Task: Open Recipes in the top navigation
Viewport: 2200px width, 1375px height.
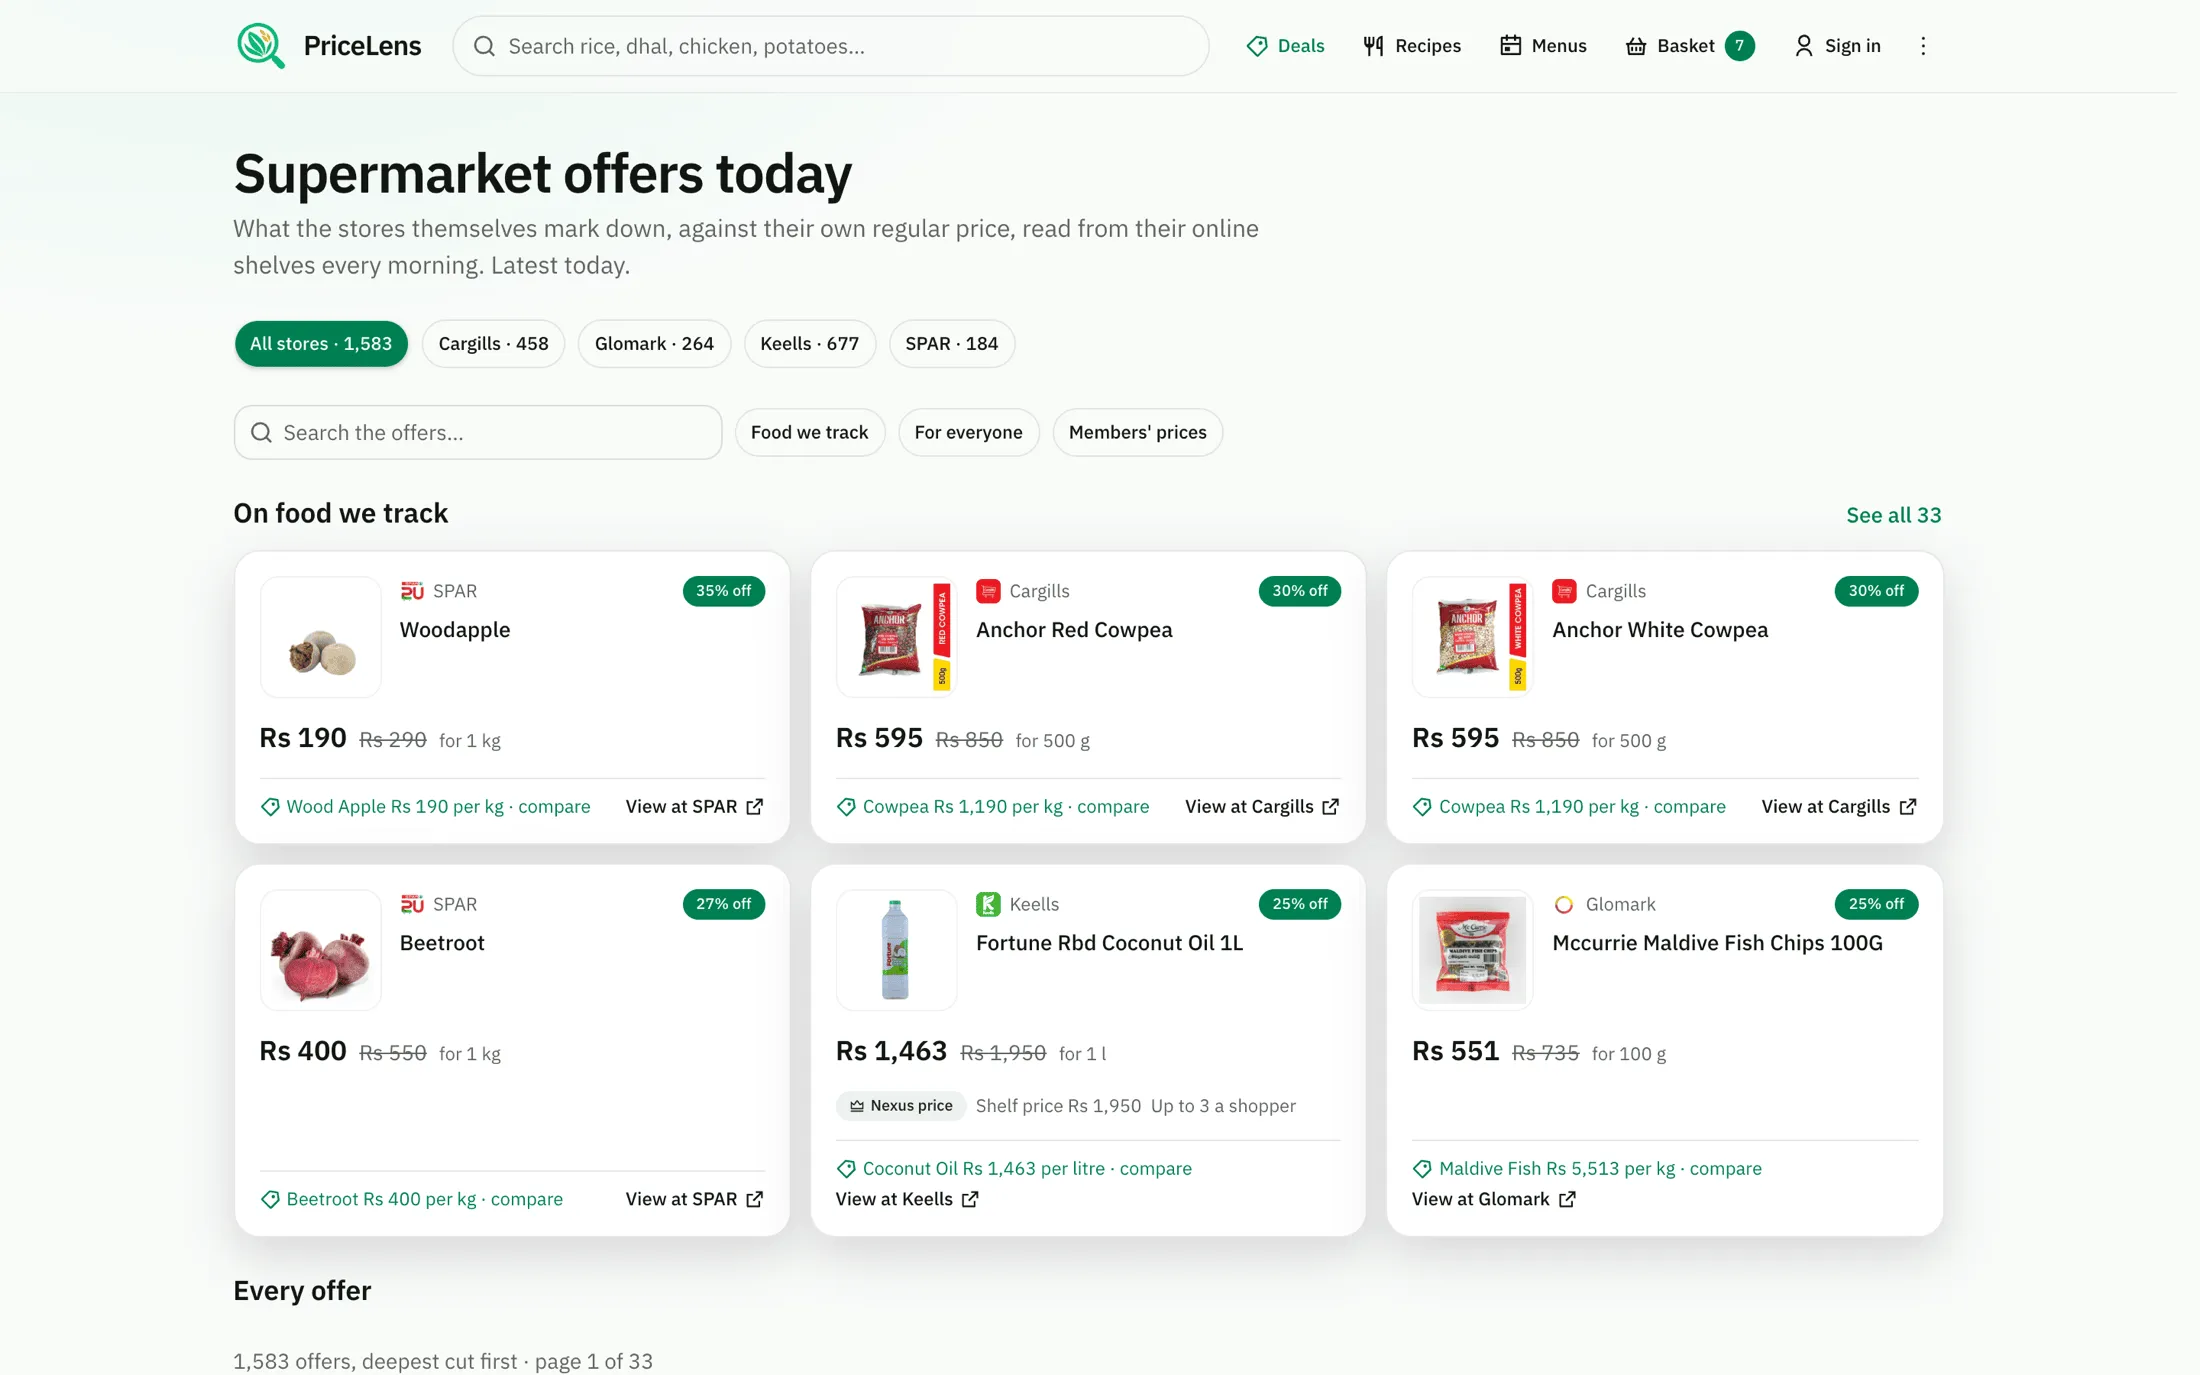Action: point(1412,46)
